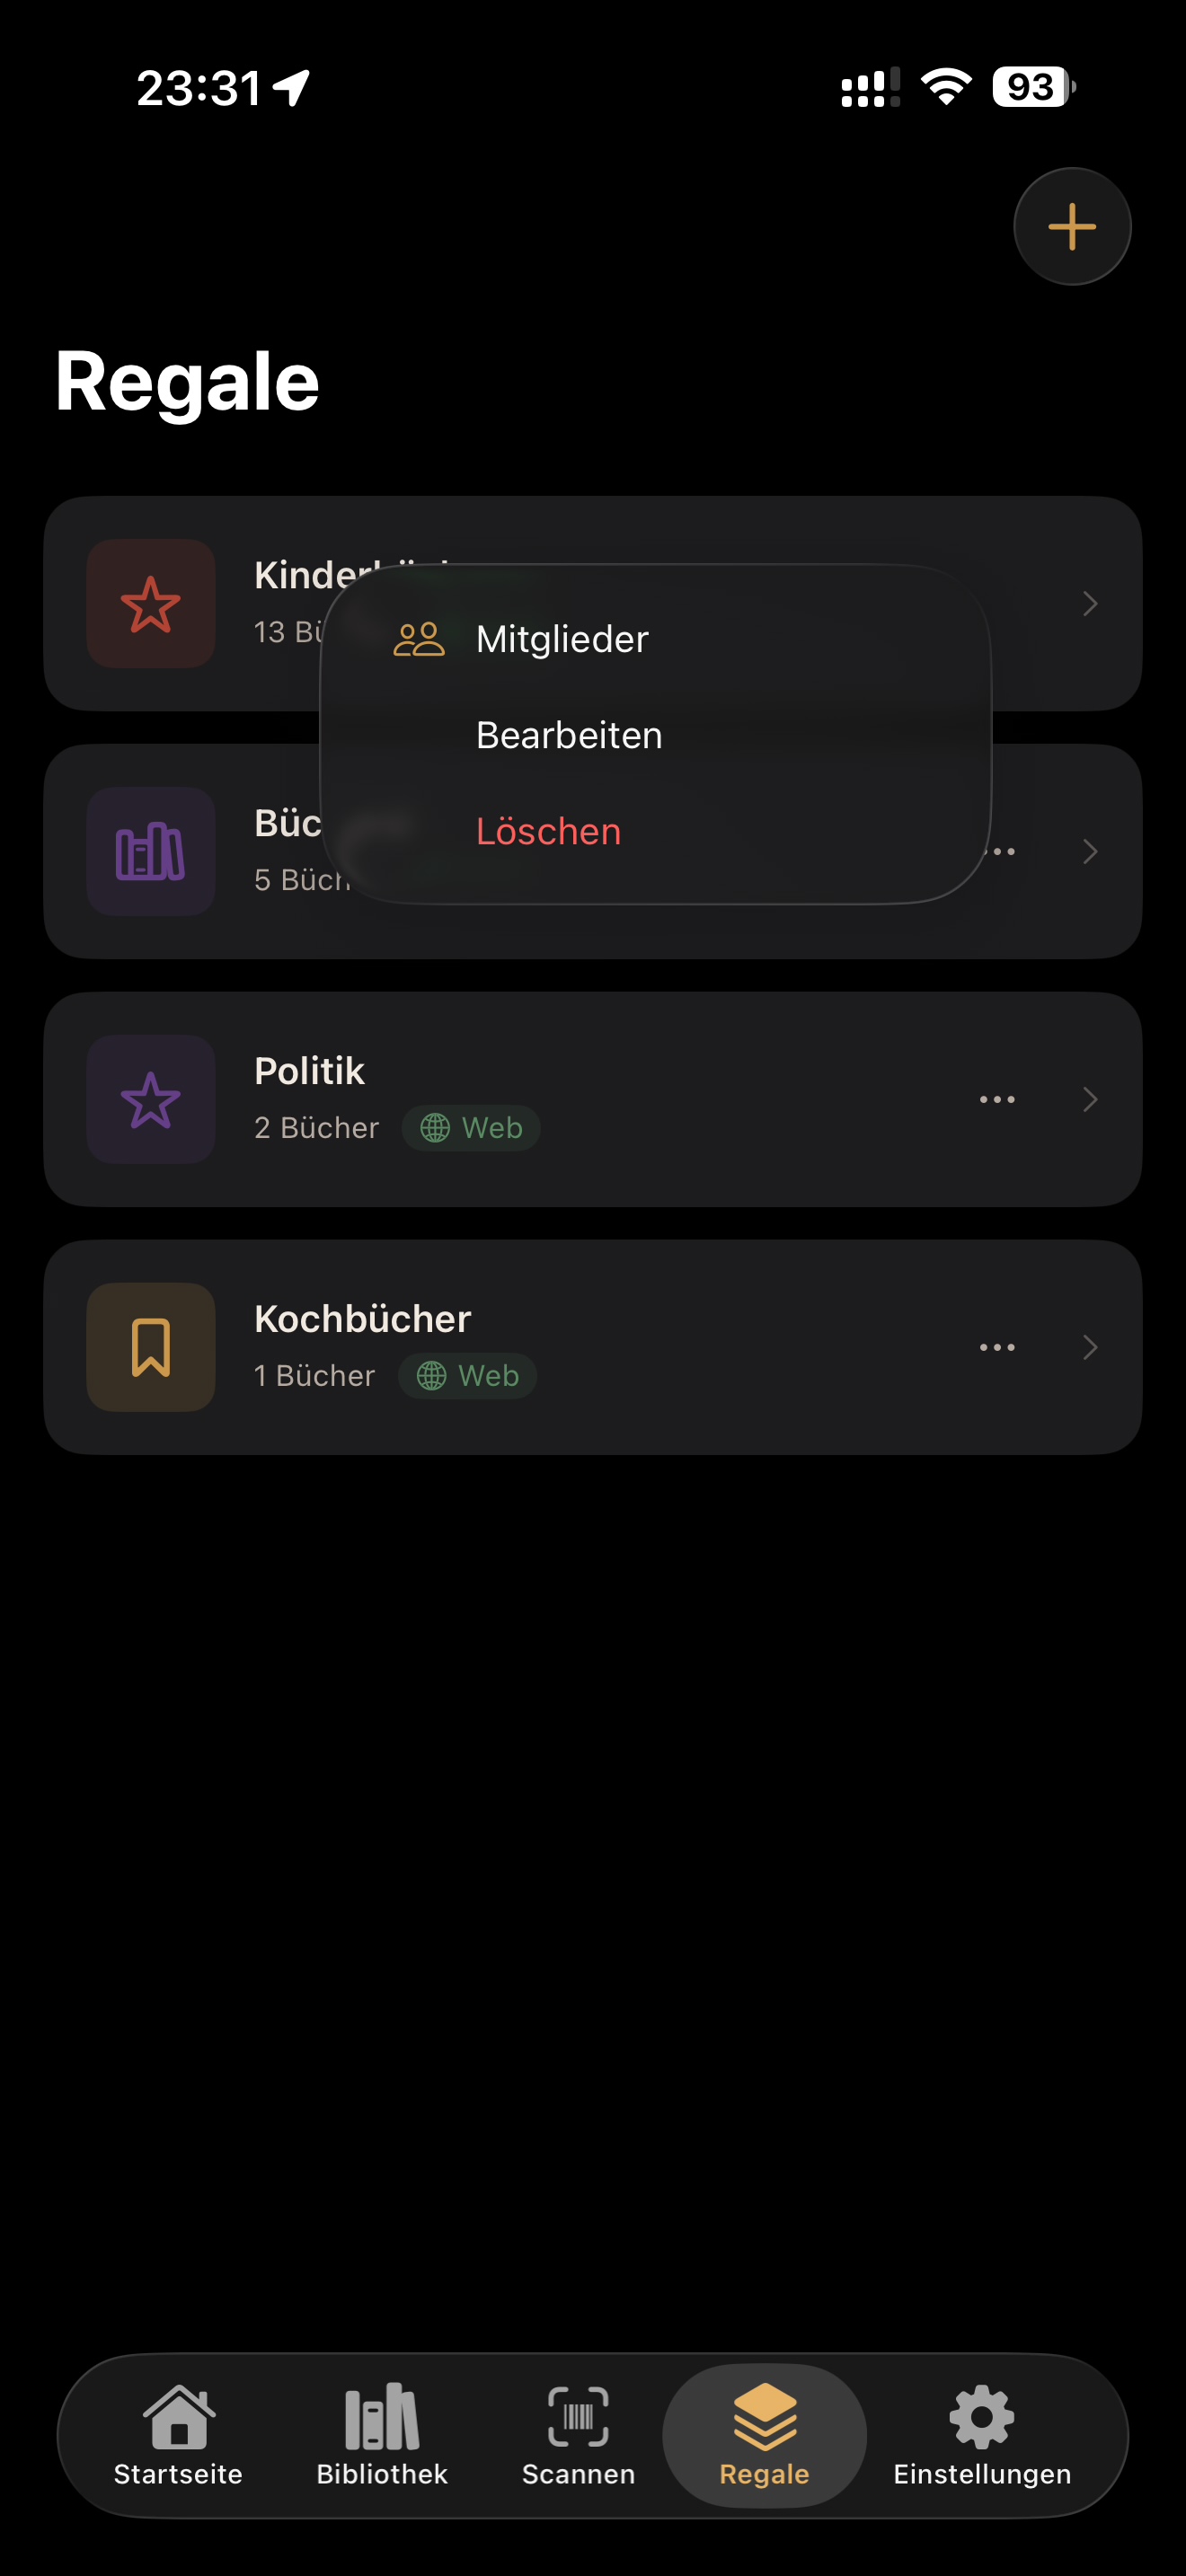Expand the Politik shelf via its chevron

[1090, 1098]
